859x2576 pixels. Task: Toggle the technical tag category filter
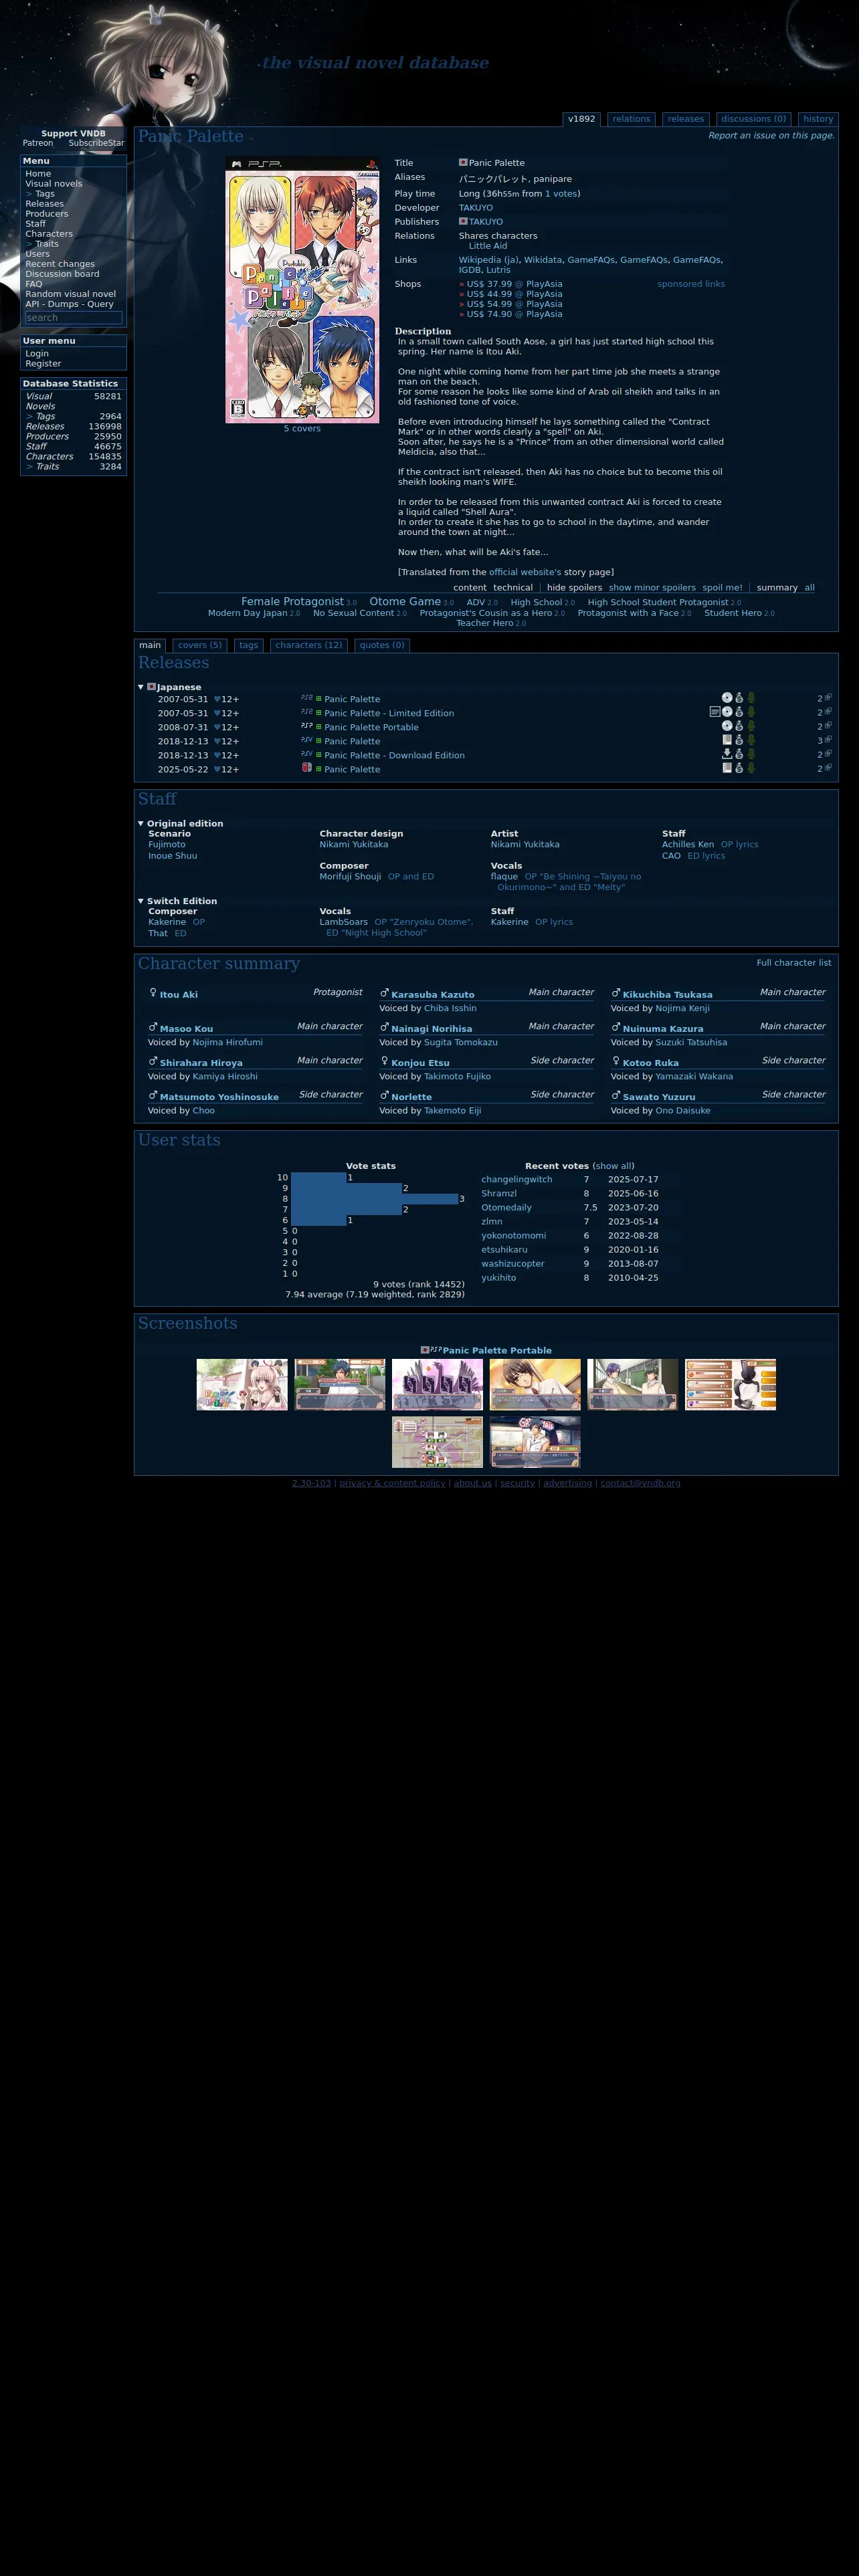coord(513,587)
